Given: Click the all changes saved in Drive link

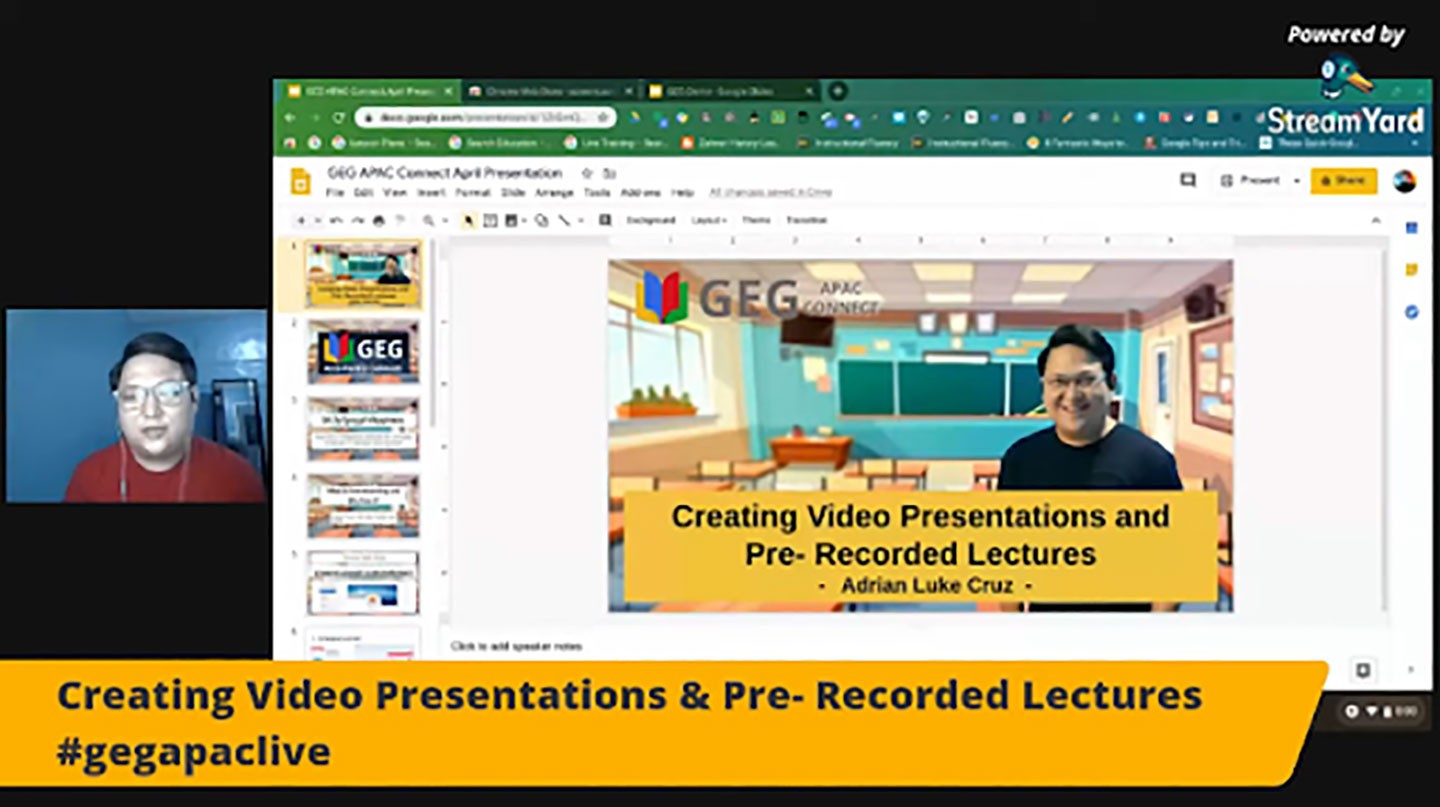Looking at the screenshot, I should coord(770,192).
